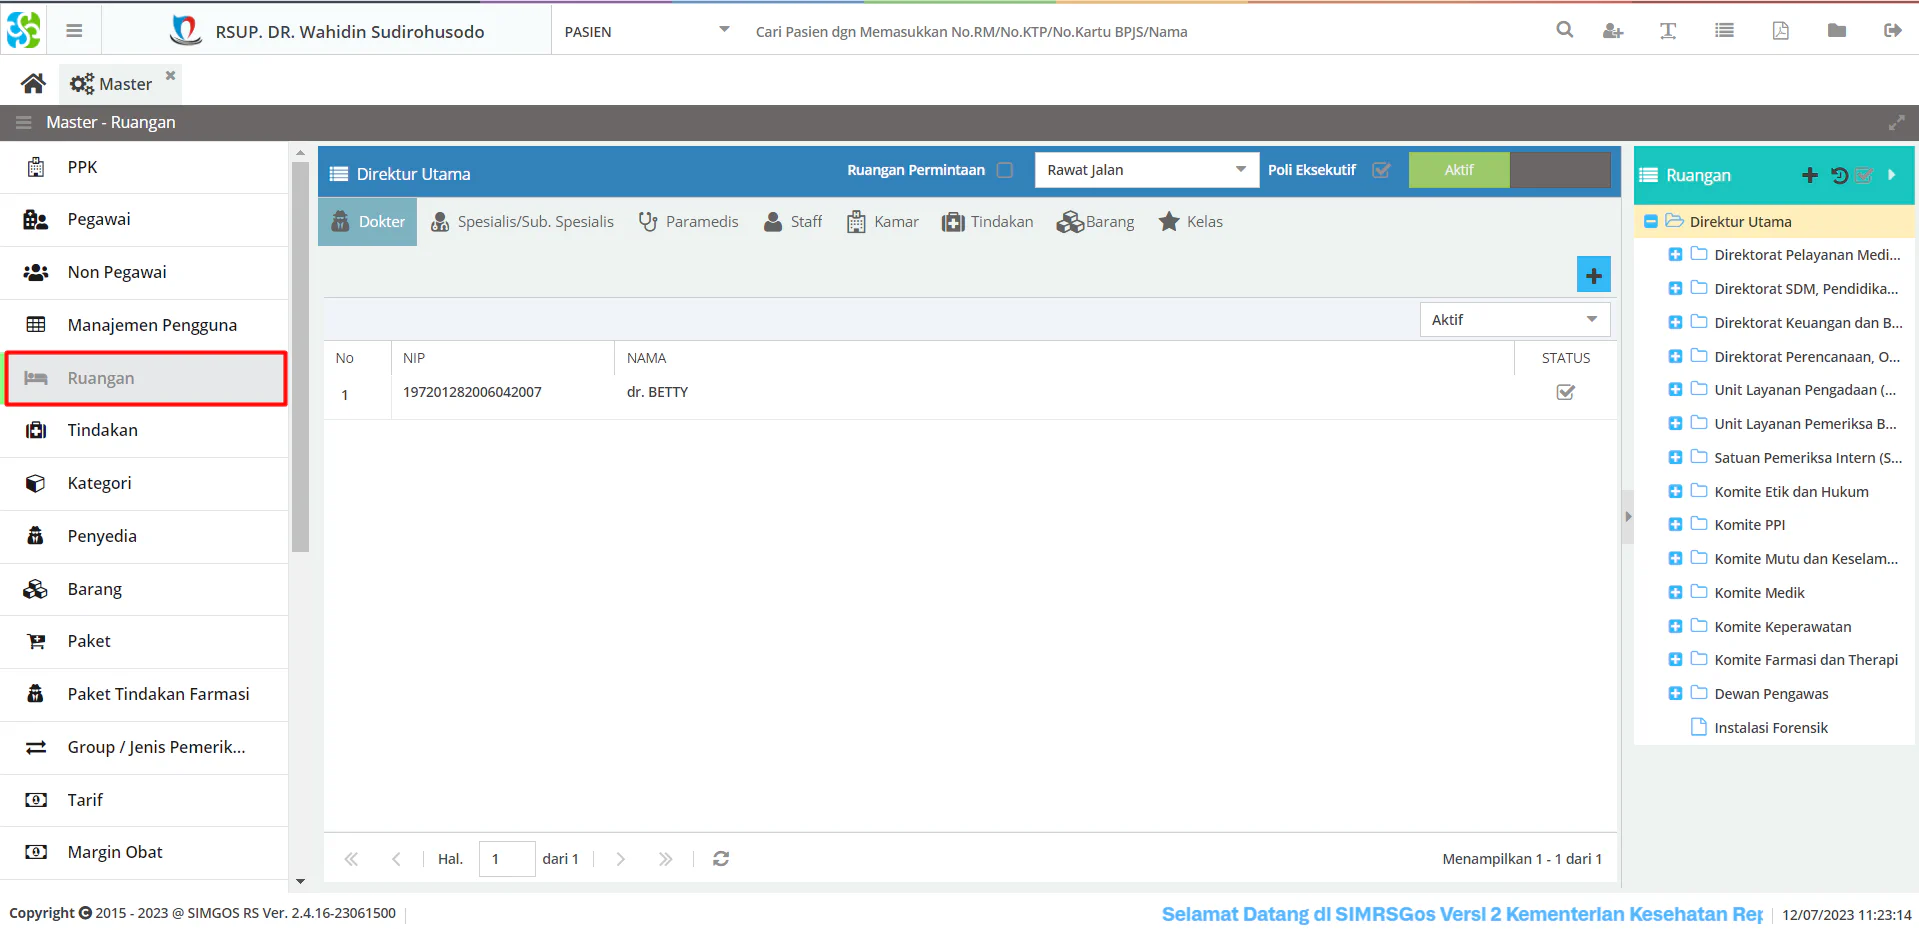Close the Master tab
1919x930 pixels.
170,75
